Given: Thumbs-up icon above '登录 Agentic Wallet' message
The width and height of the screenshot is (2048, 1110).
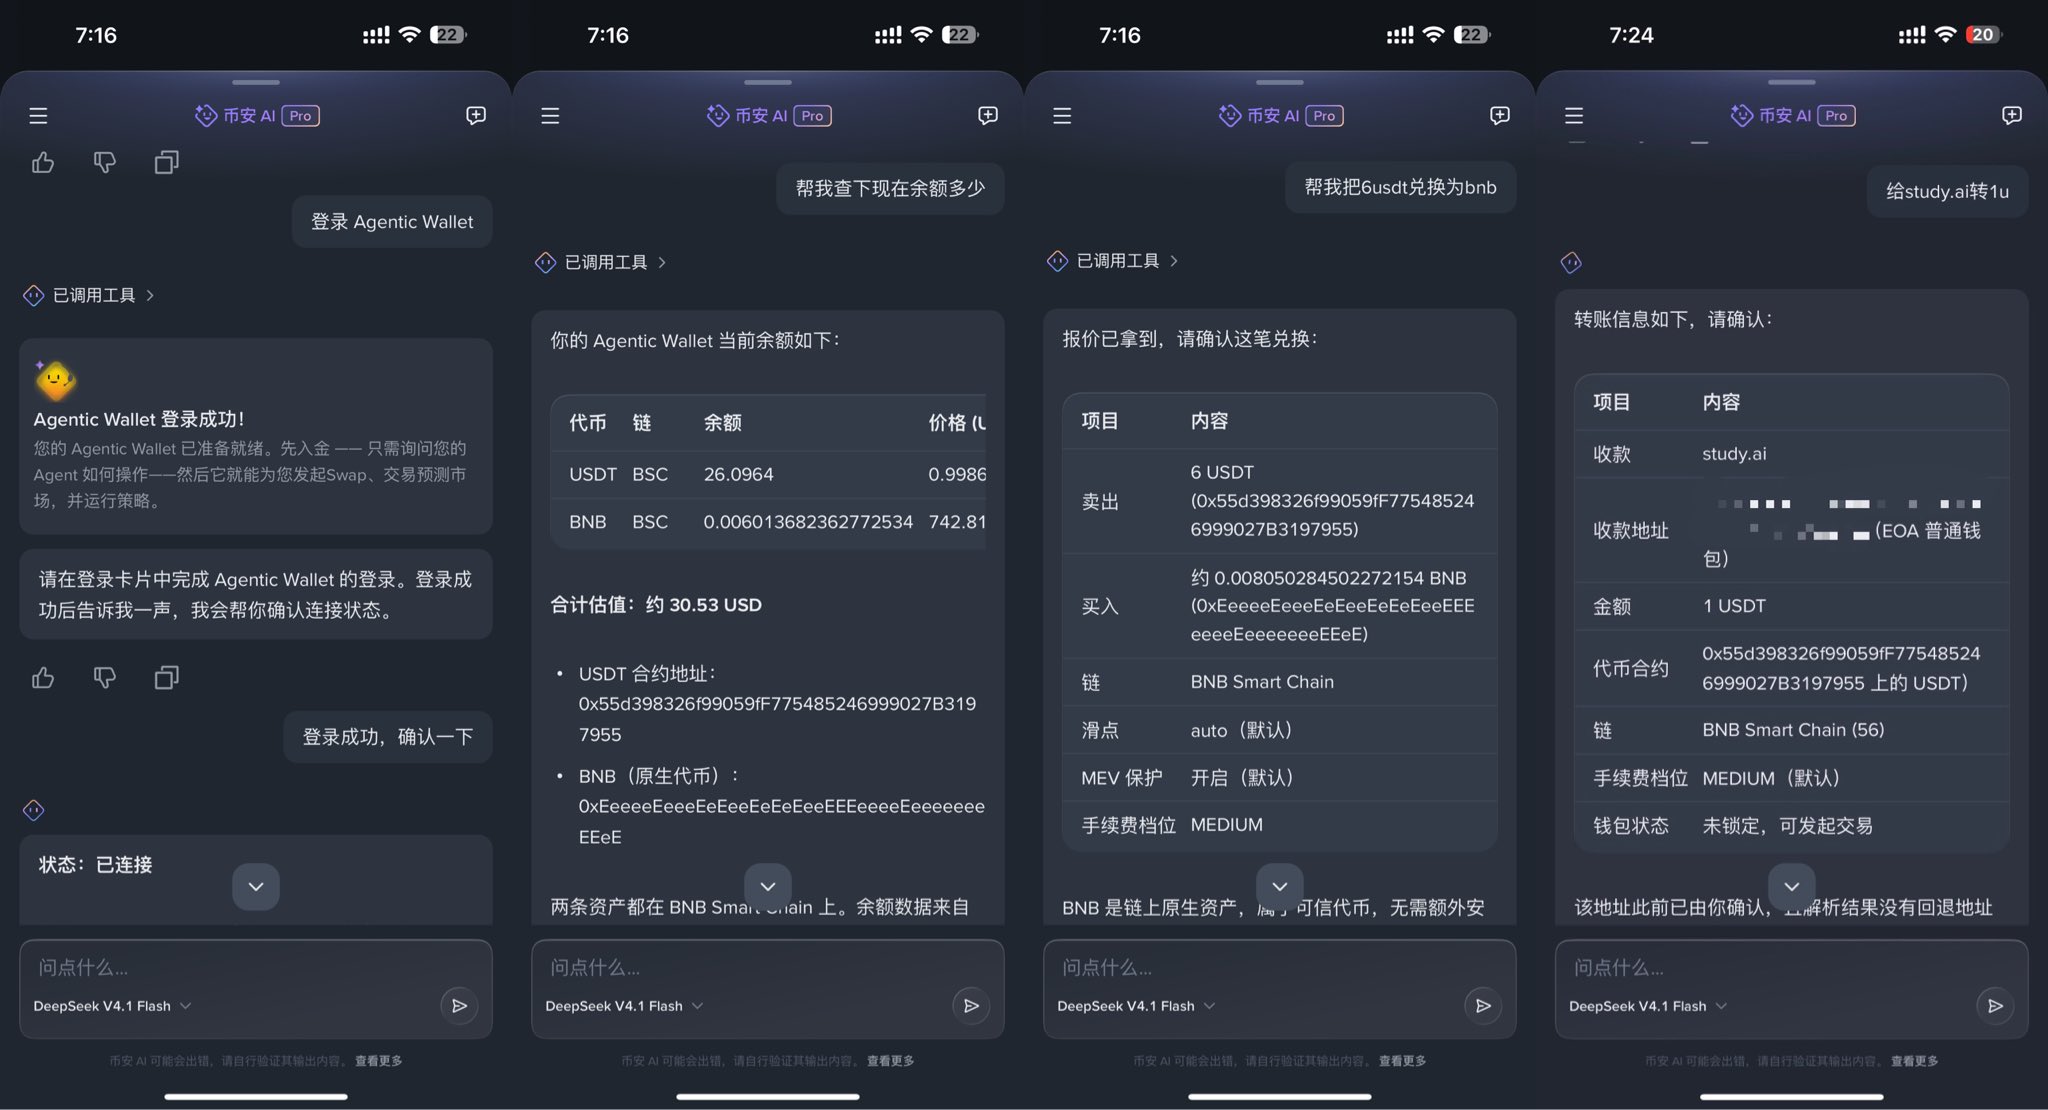Looking at the screenshot, I should 43,162.
